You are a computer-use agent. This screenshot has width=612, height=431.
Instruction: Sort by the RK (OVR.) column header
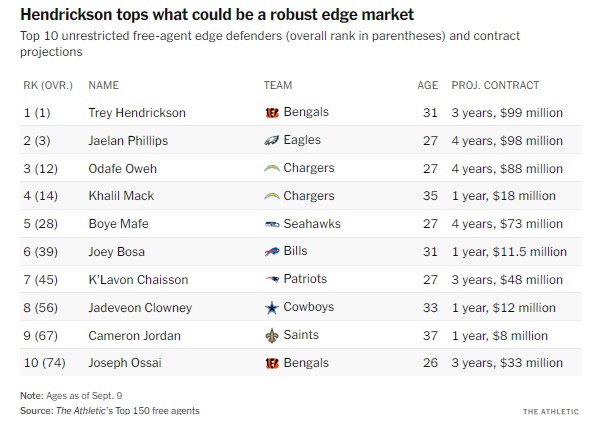[47, 85]
